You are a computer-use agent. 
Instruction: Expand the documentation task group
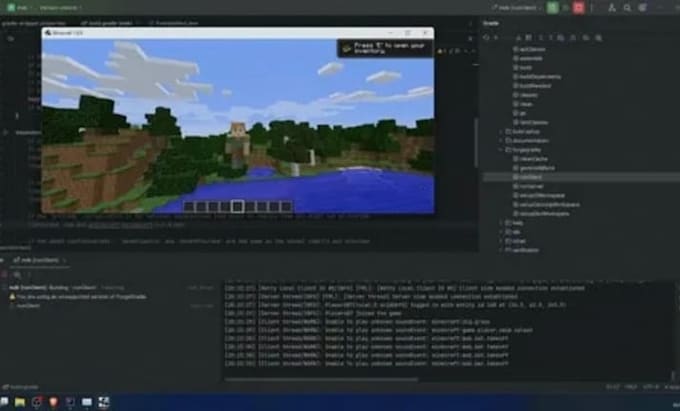[500, 140]
